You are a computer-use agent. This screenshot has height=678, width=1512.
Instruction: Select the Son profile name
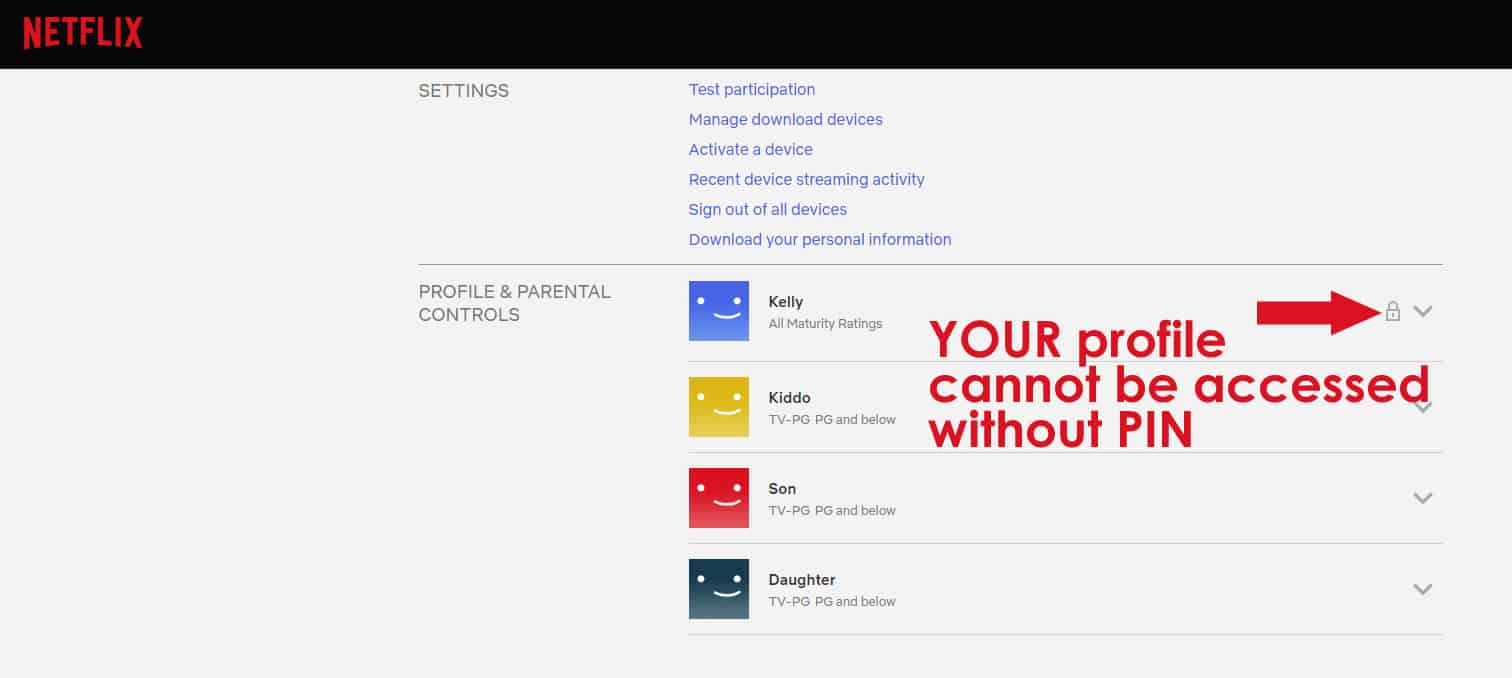782,489
